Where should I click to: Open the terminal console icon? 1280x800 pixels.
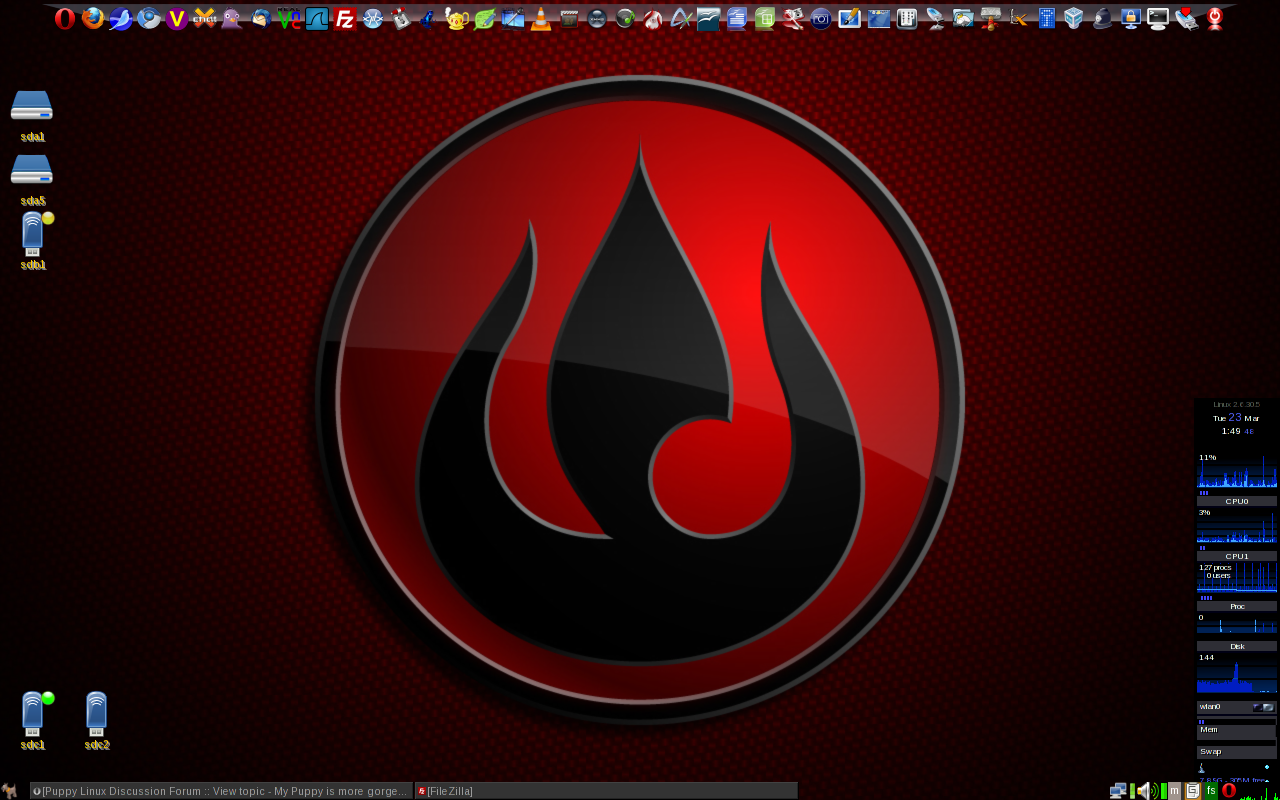[x=1158, y=18]
